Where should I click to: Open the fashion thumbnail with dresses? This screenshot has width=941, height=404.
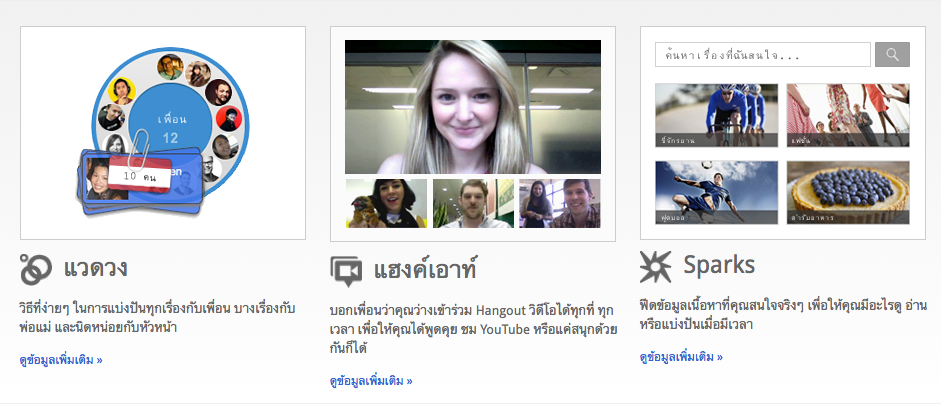pyautogui.click(x=848, y=115)
